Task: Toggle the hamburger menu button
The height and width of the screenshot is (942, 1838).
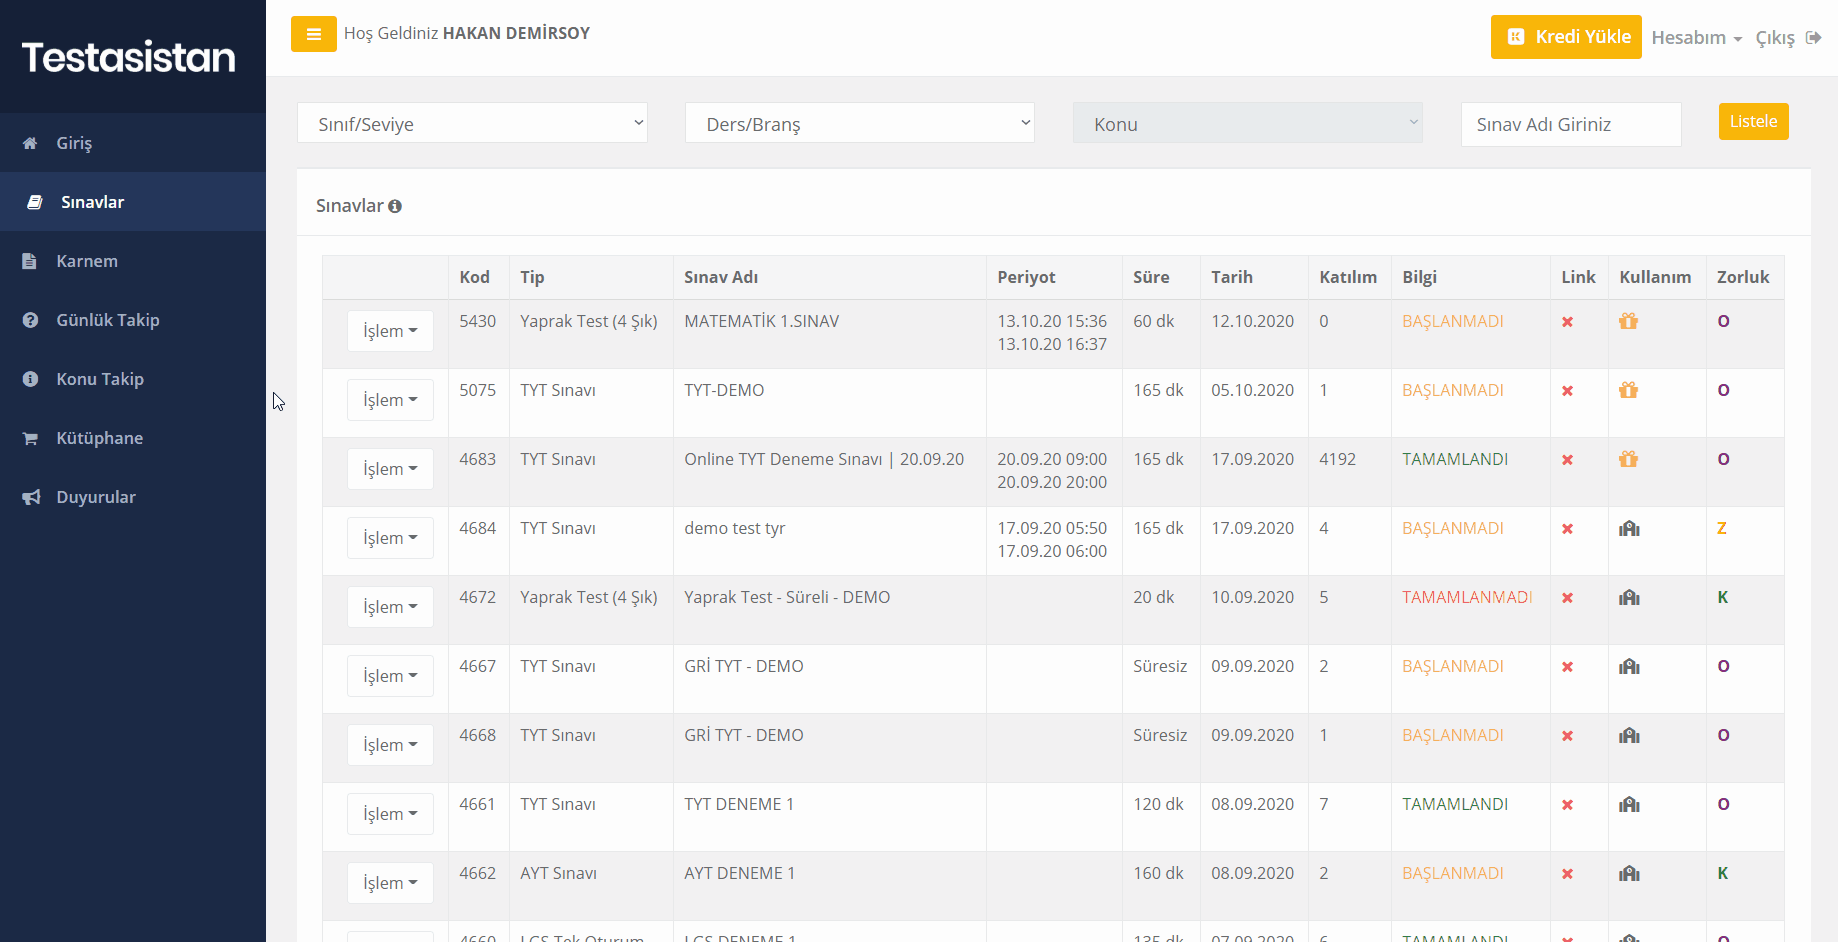Action: [x=313, y=34]
